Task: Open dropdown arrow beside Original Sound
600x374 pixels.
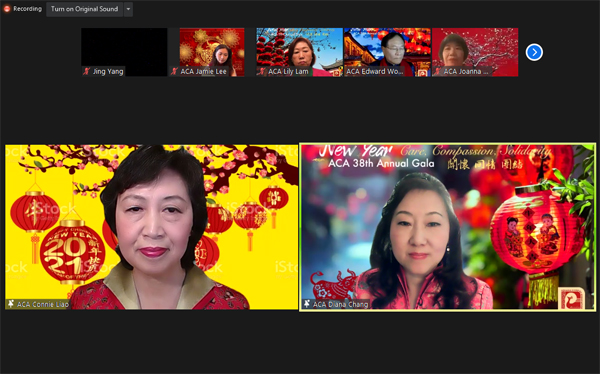Action: 128,9
